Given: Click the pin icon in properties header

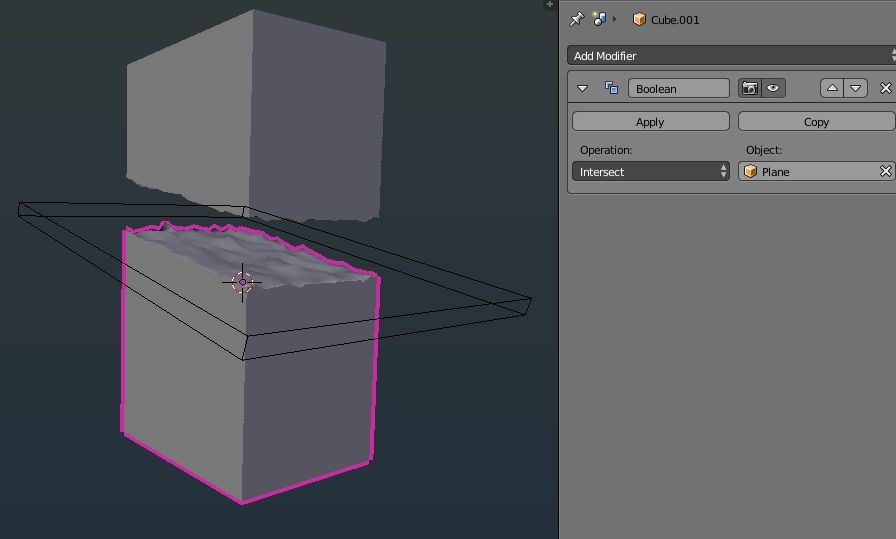Looking at the screenshot, I should [x=576, y=19].
